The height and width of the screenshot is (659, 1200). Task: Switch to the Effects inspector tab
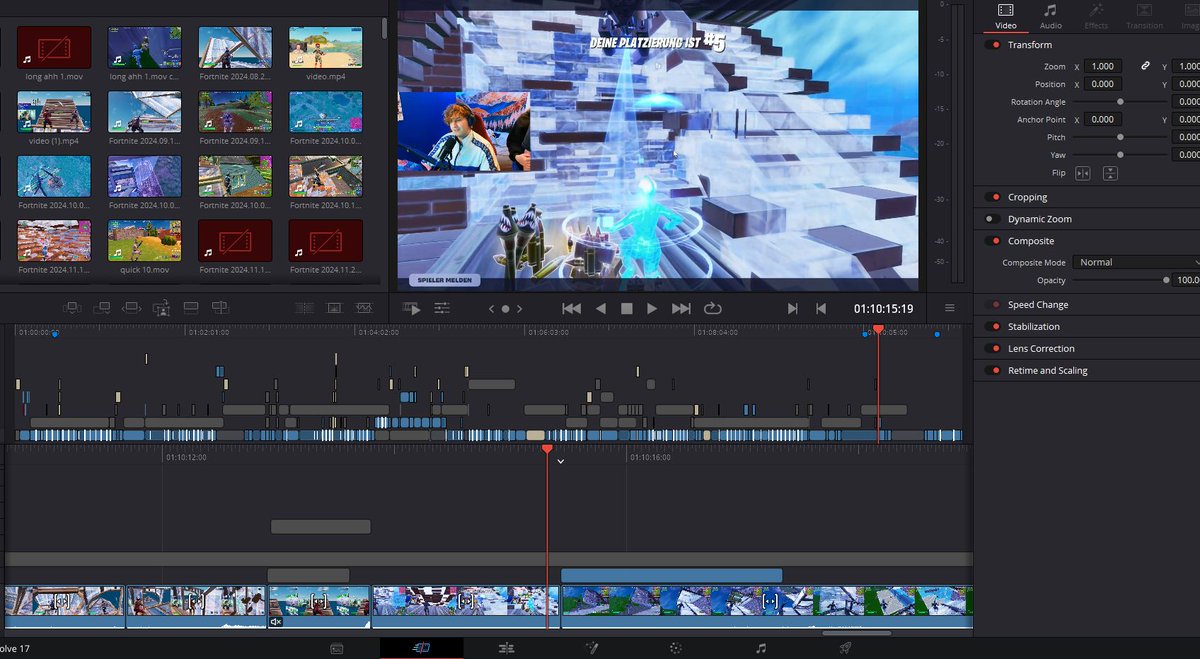point(1096,16)
